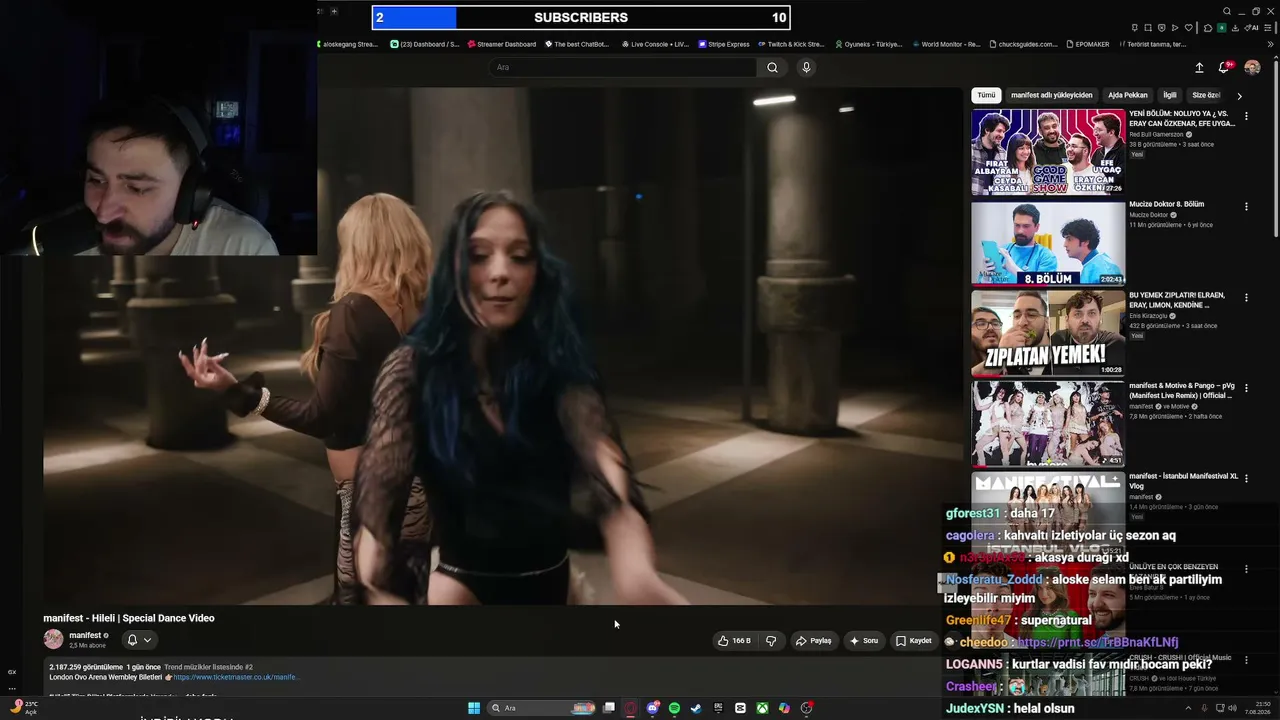Open manifest & Motive pVg video thumbnail

[x=1048, y=424]
